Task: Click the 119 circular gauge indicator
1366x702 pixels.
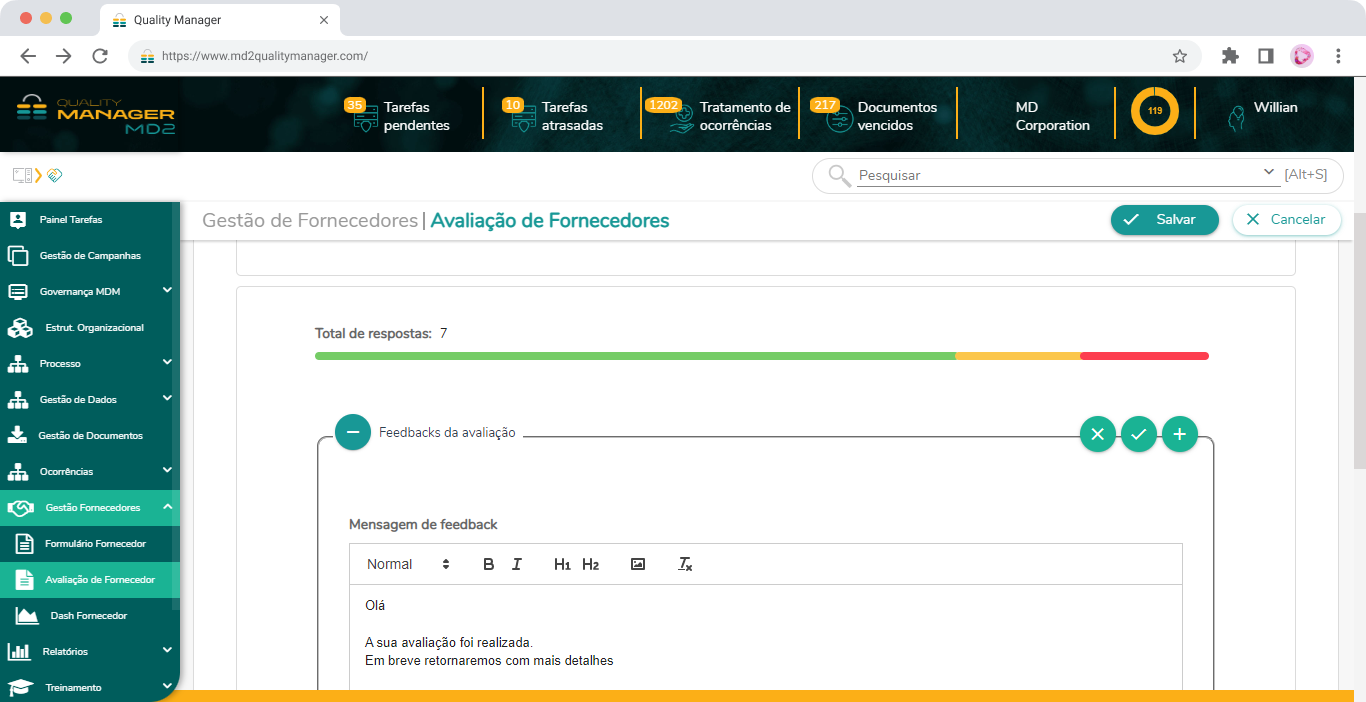Action: 1155,112
